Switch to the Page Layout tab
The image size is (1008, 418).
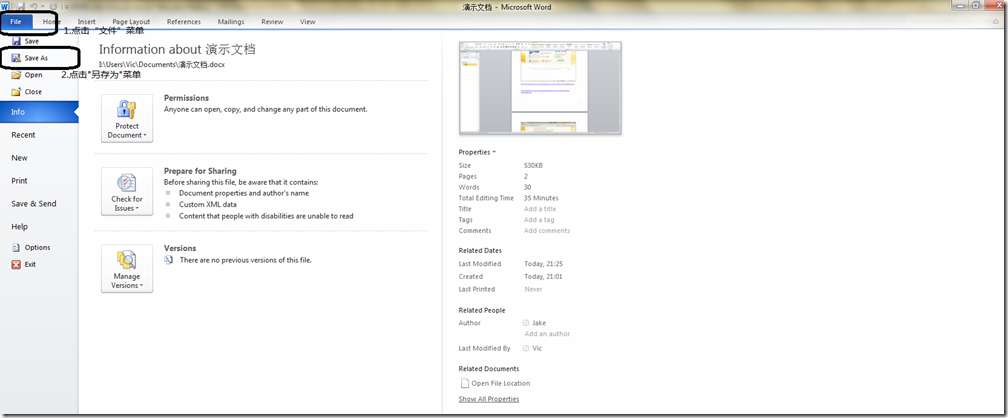131,22
